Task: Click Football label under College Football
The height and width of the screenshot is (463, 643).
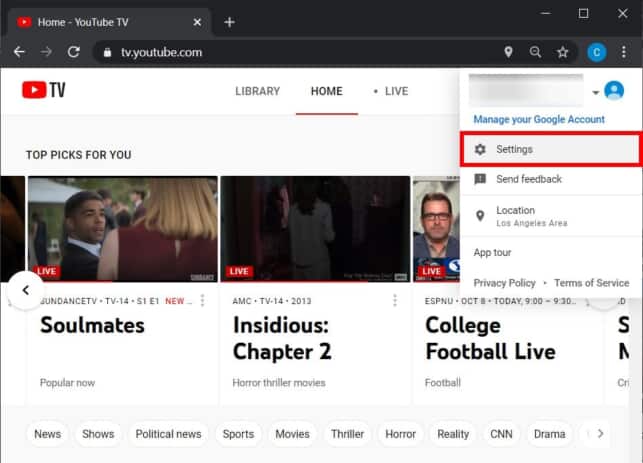Action: [x=443, y=383]
